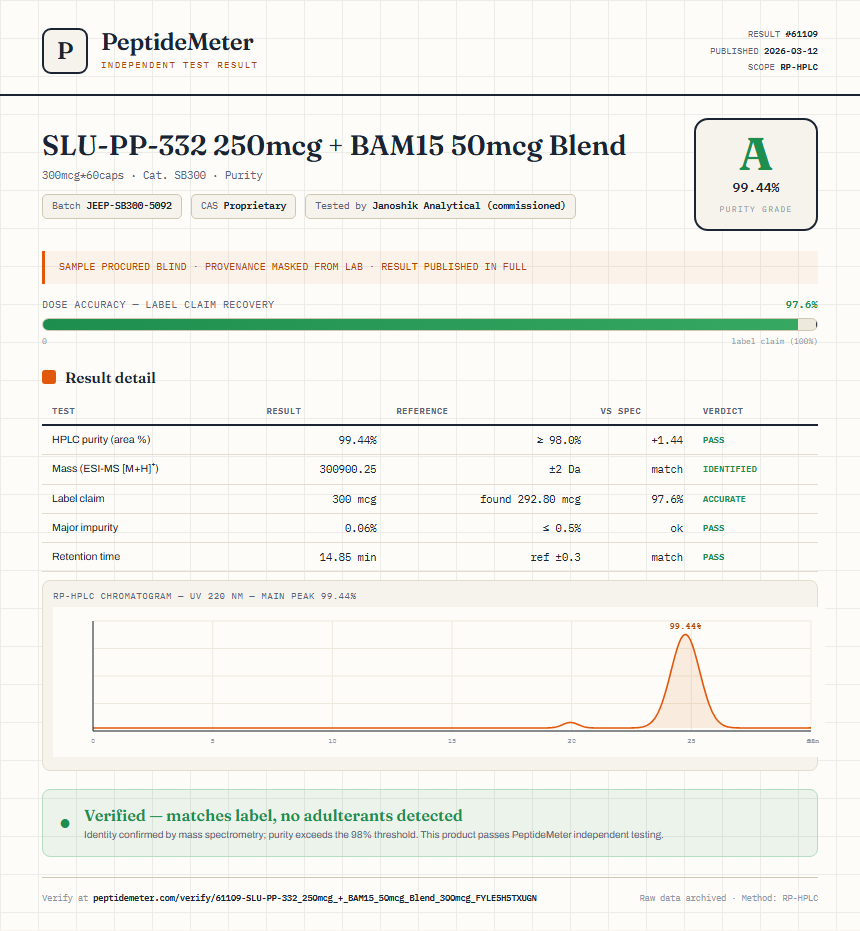Click the label claim (100%) scale marker
Viewport: 860px width, 931px height.
pyautogui.click(x=774, y=341)
